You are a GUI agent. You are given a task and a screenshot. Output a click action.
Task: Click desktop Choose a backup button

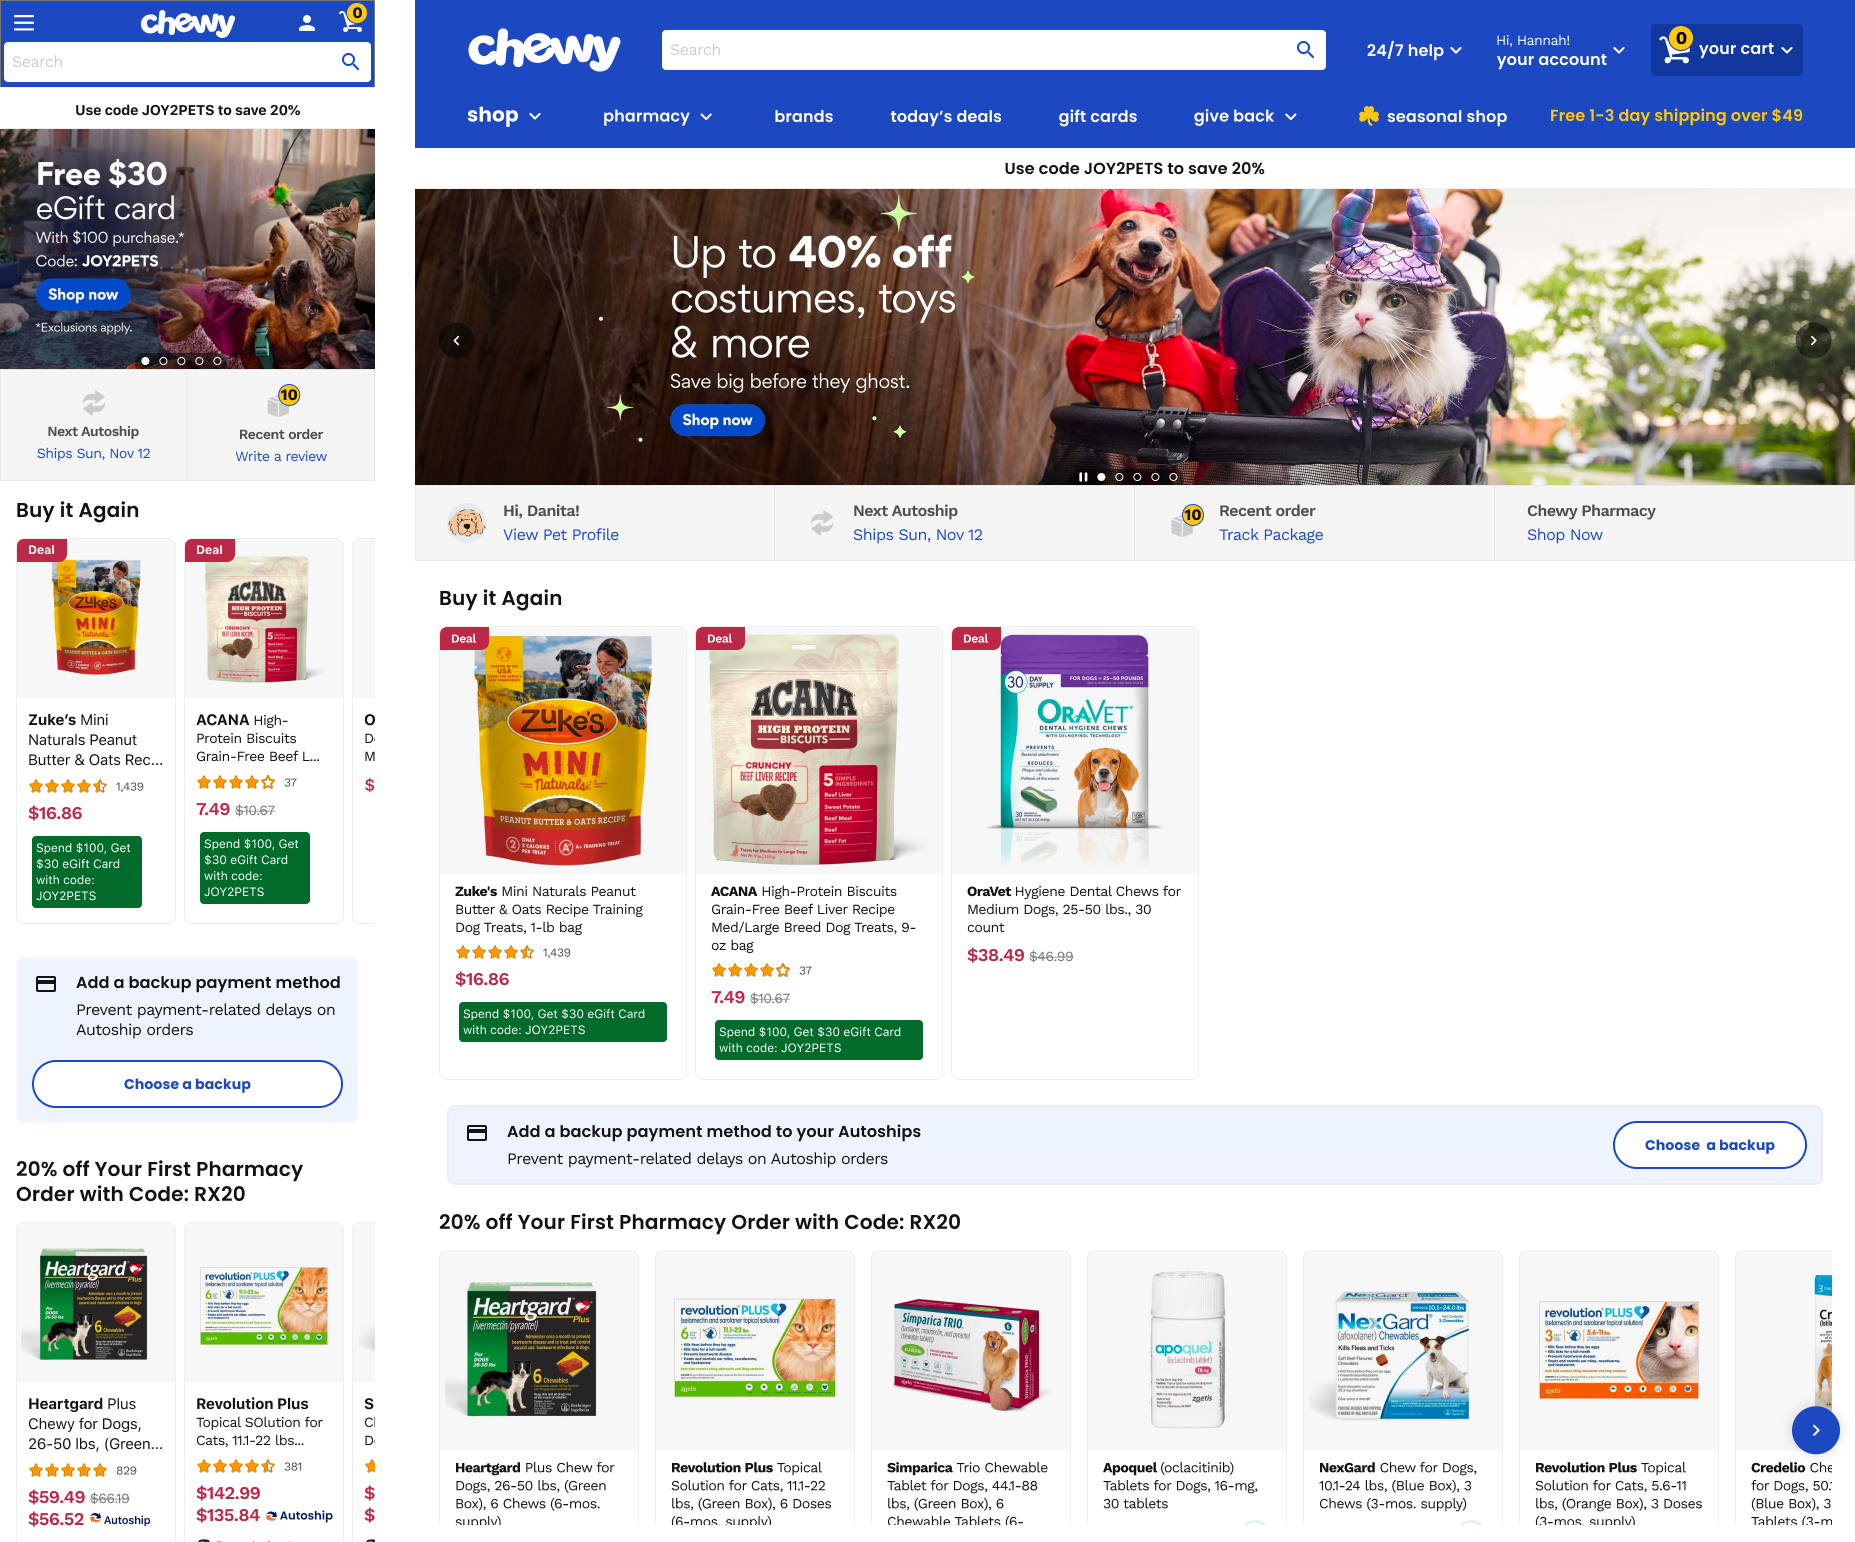point(1709,1145)
